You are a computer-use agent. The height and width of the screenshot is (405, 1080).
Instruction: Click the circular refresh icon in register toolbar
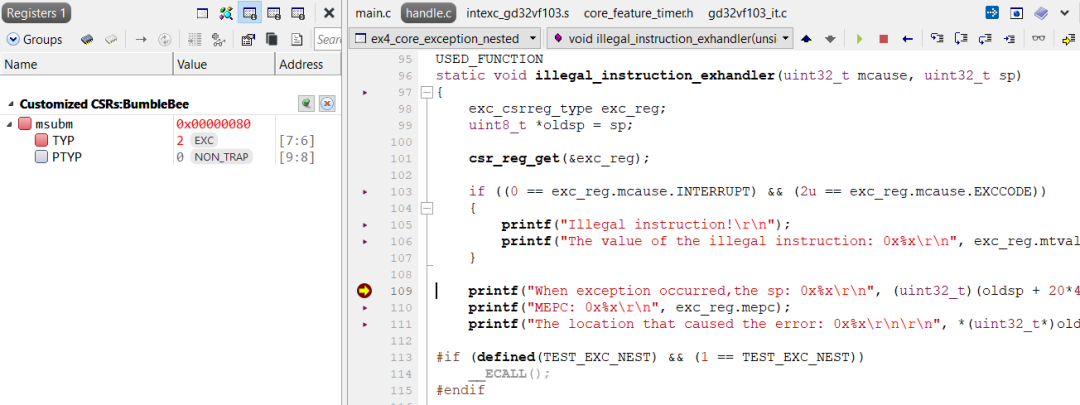coord(164,39)
